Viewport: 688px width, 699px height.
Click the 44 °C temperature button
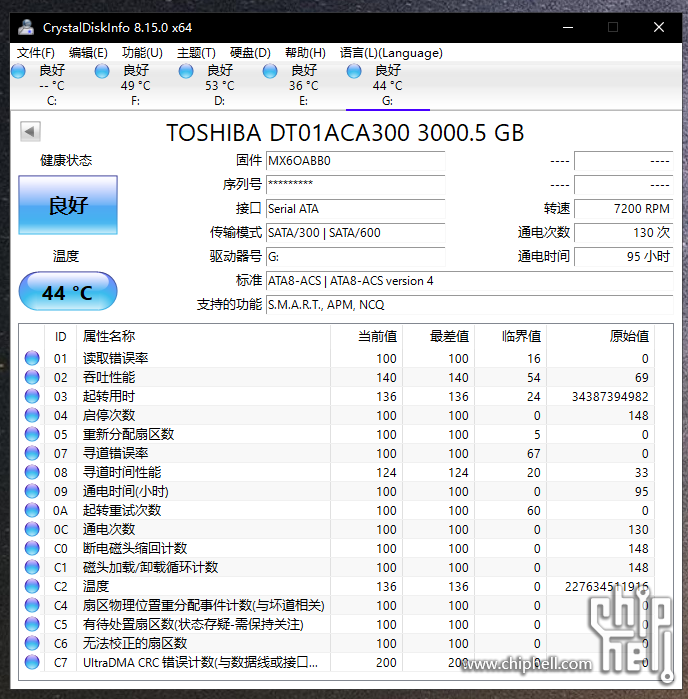coord(68,291)
